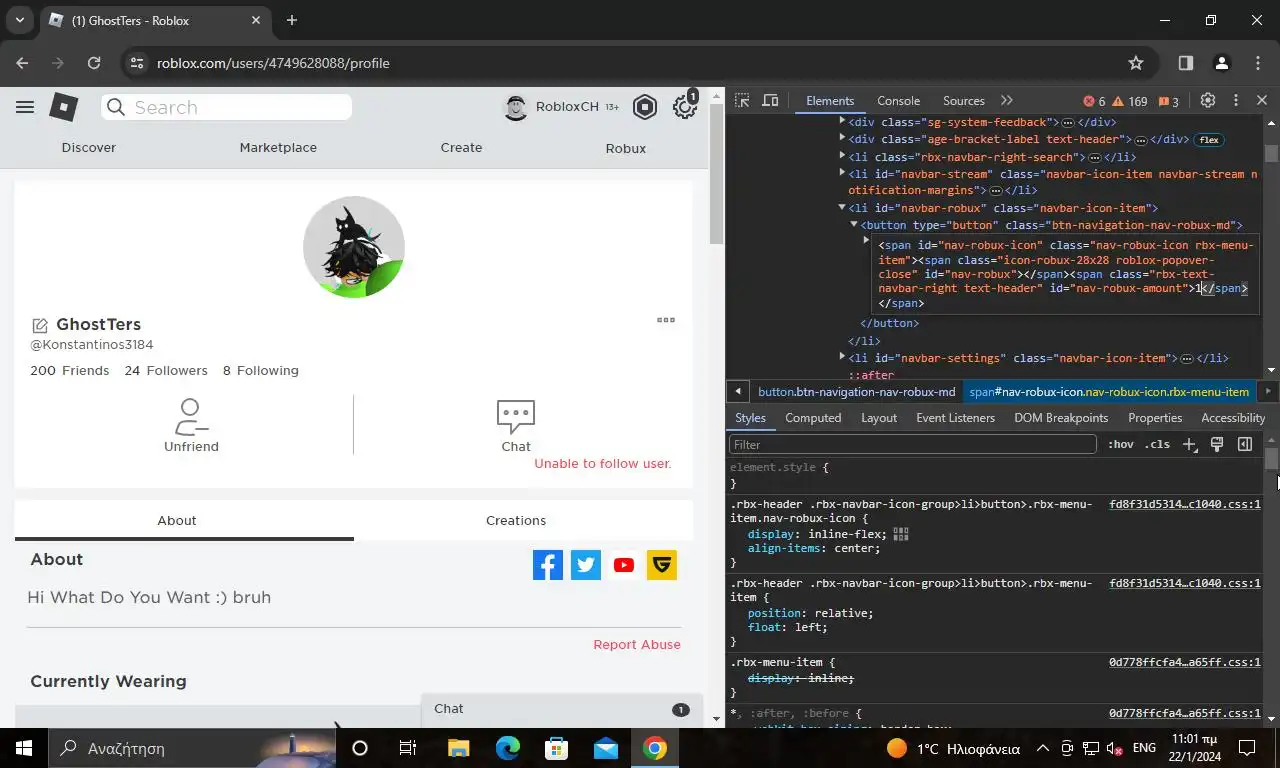
Task: Click the errors count badge 6
Action: [1095, 101]
